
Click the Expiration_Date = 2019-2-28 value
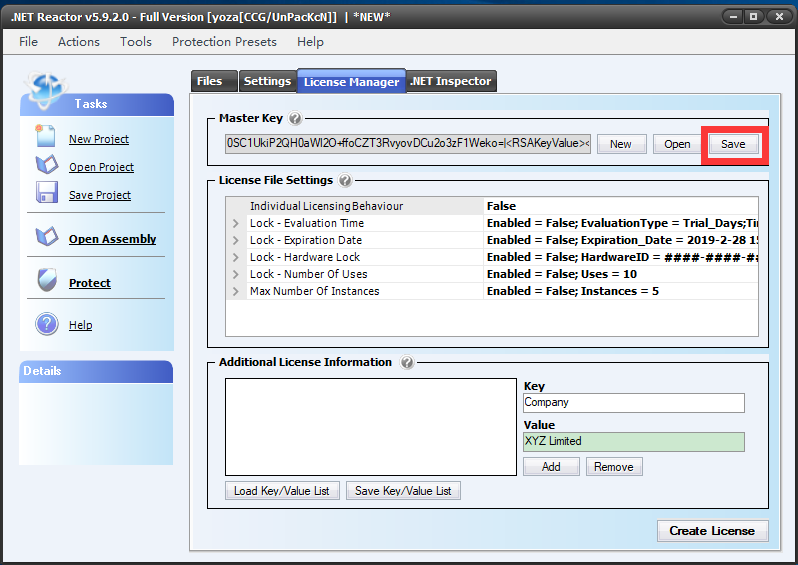tap(621, 240)
